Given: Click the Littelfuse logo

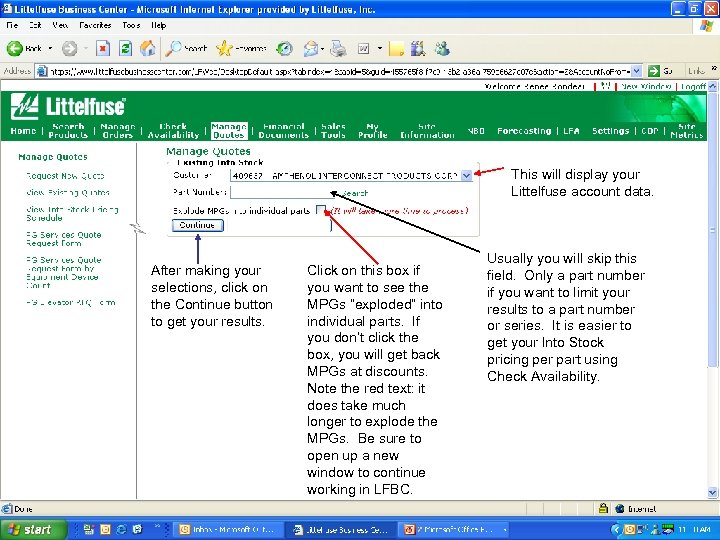Looking at the screenshot, I should pos(68,107).
